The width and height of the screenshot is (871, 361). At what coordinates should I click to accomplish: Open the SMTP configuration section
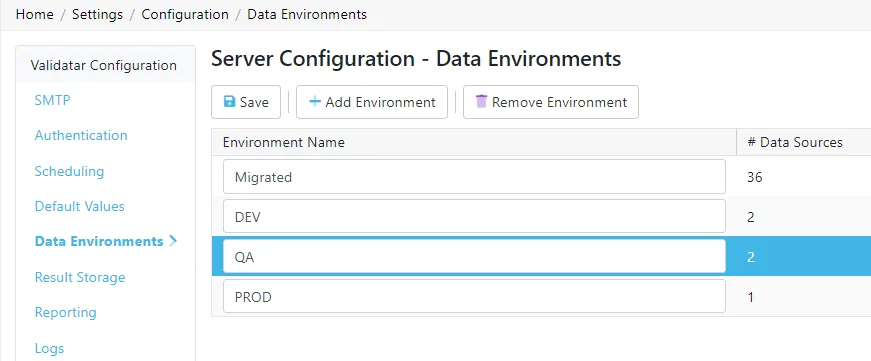[52, 101]
